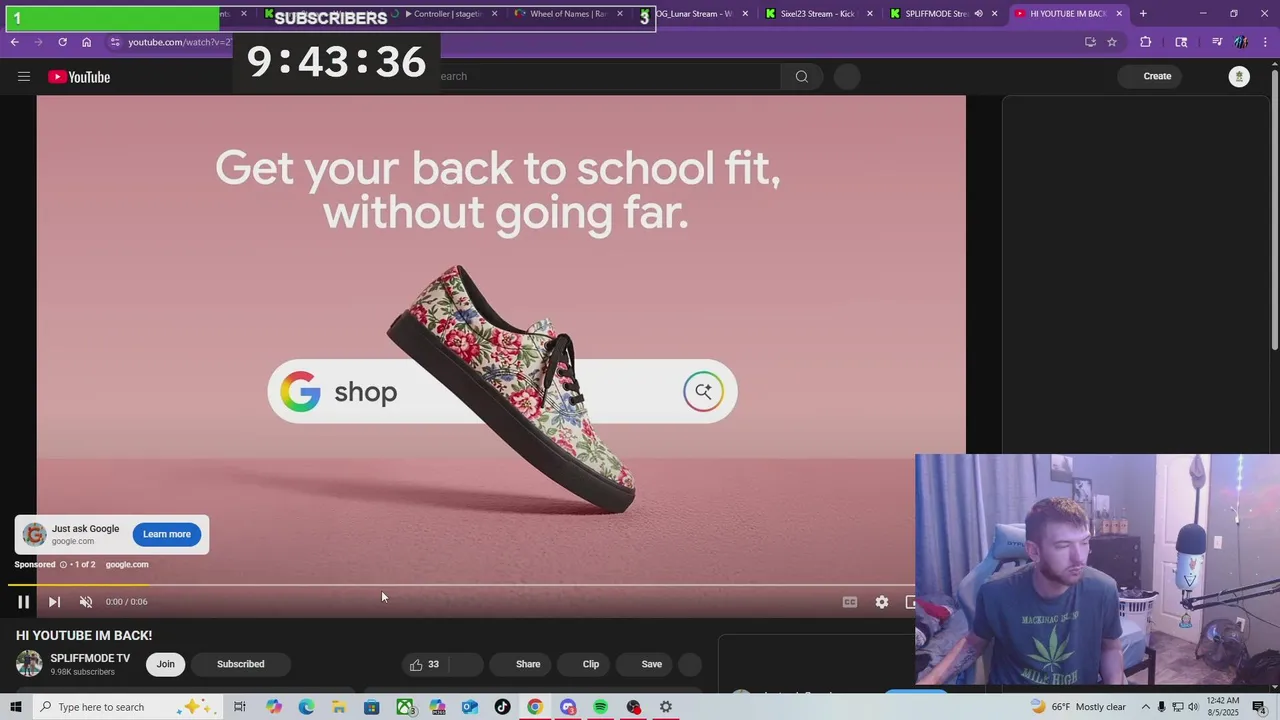Dislike the video
Image resolution: width=1280 pixels, height=720 pixels.
(467, 664)
